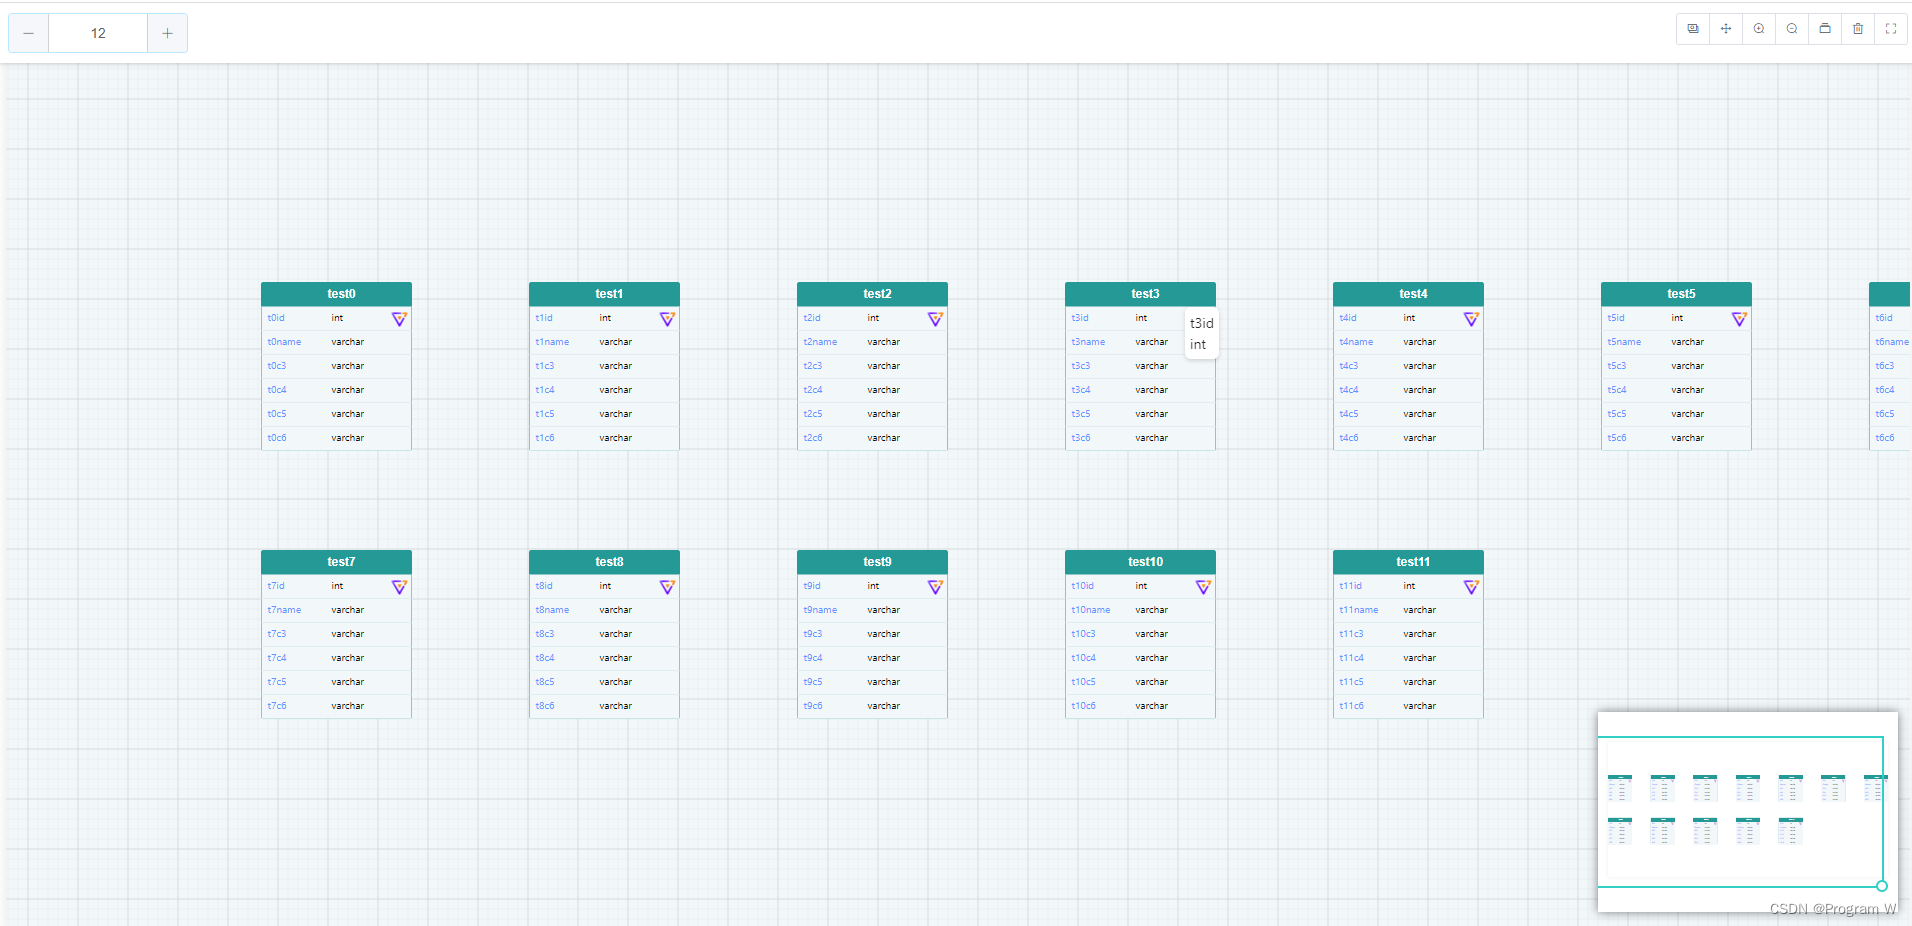Click the t6c4 field name
Image resolution: width=1912 pixels, height=926 pixels.
point(1885,390)
